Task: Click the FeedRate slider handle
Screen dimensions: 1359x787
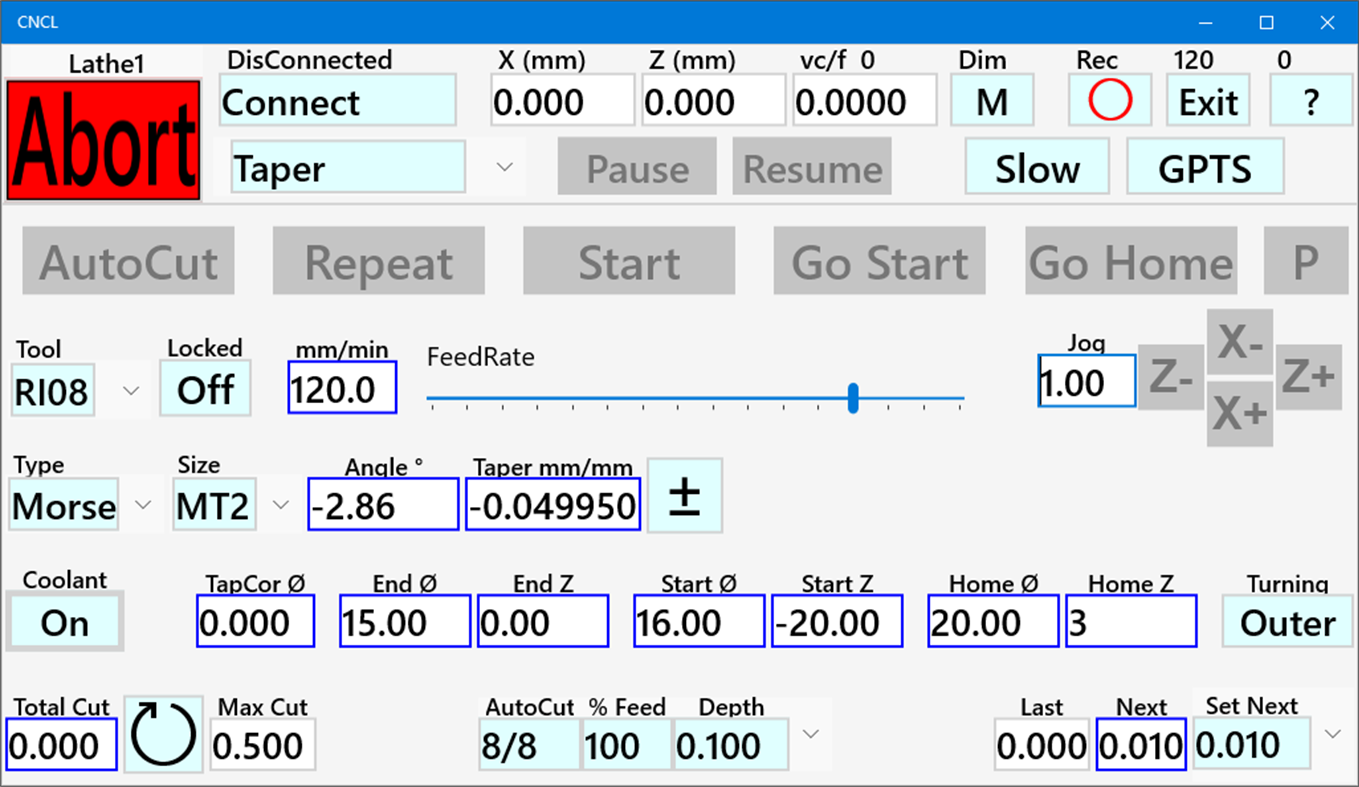Action: pyautogui.click(x=853, y=399)
